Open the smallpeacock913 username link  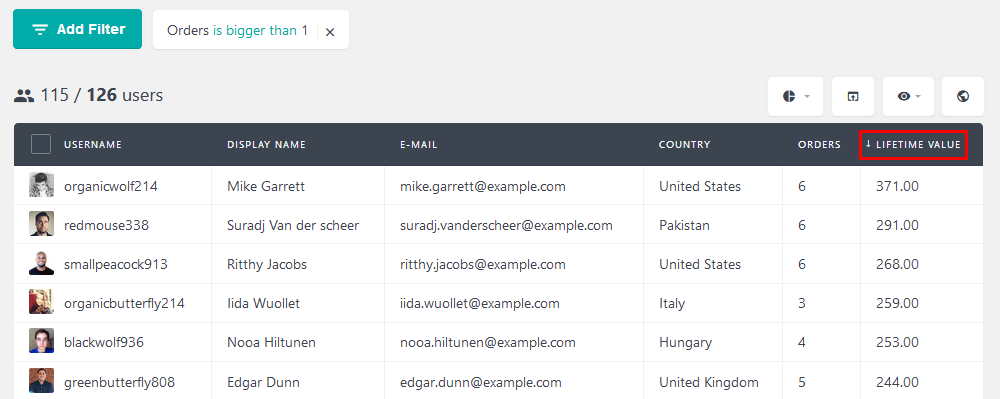point(115,264)
